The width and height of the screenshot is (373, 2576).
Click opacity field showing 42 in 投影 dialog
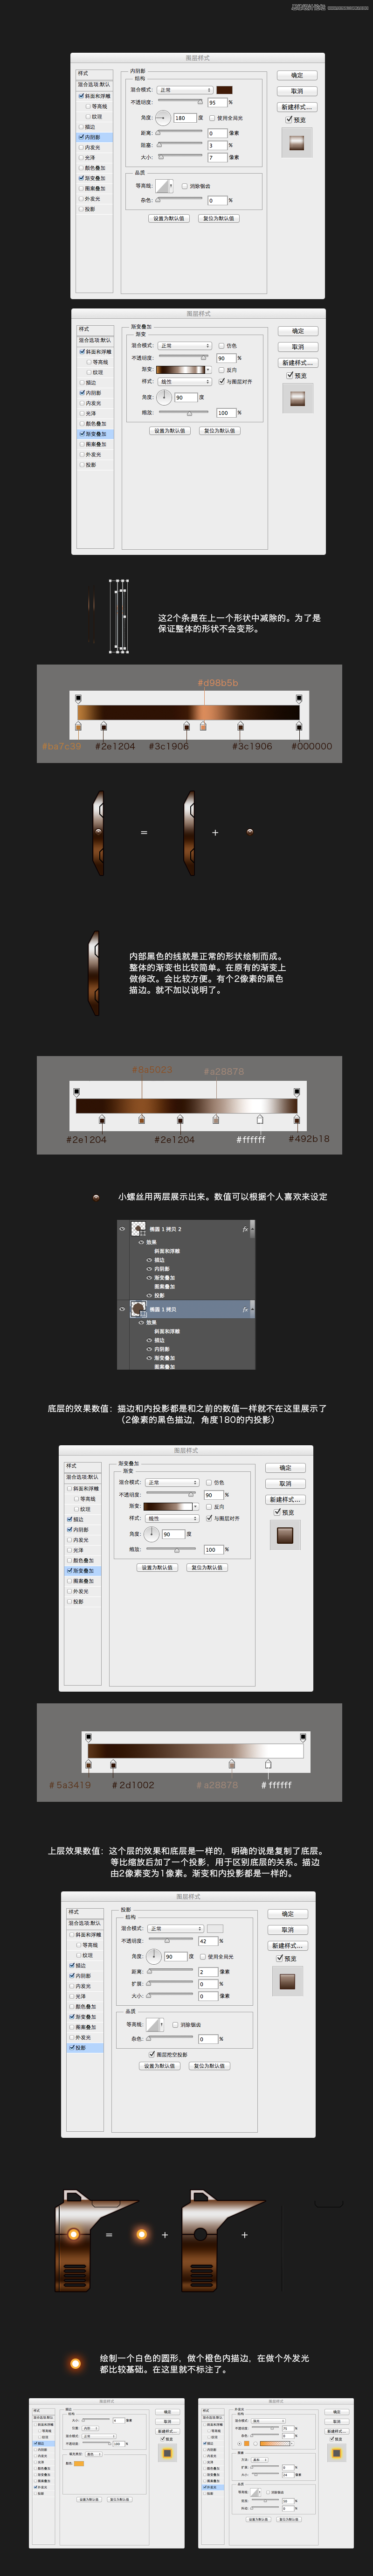[x=208, y=1941]
